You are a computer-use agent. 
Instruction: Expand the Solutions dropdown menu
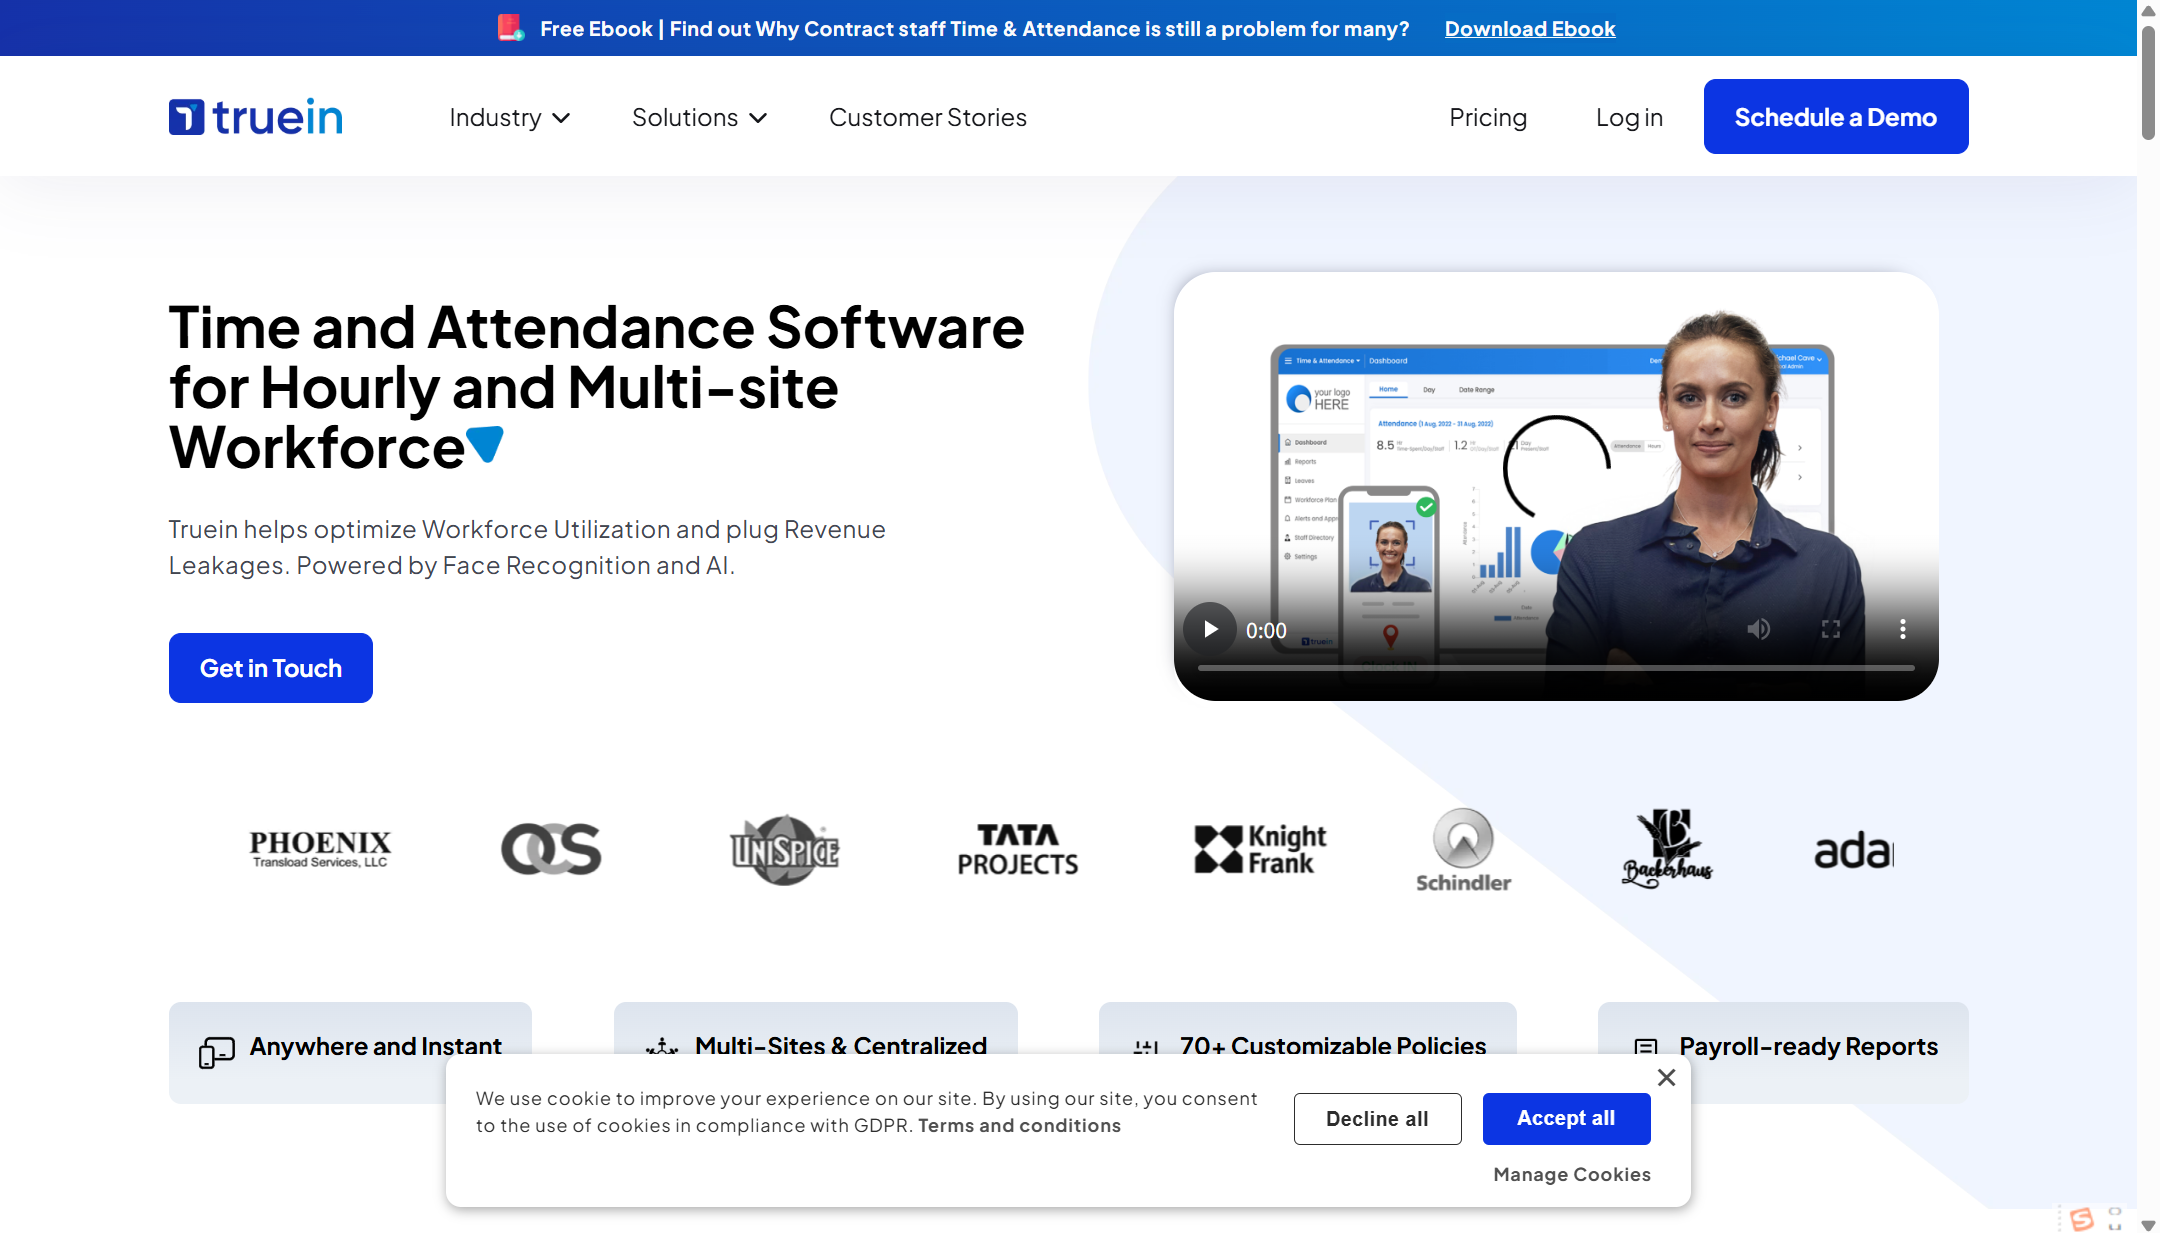(x=699, y=118)
